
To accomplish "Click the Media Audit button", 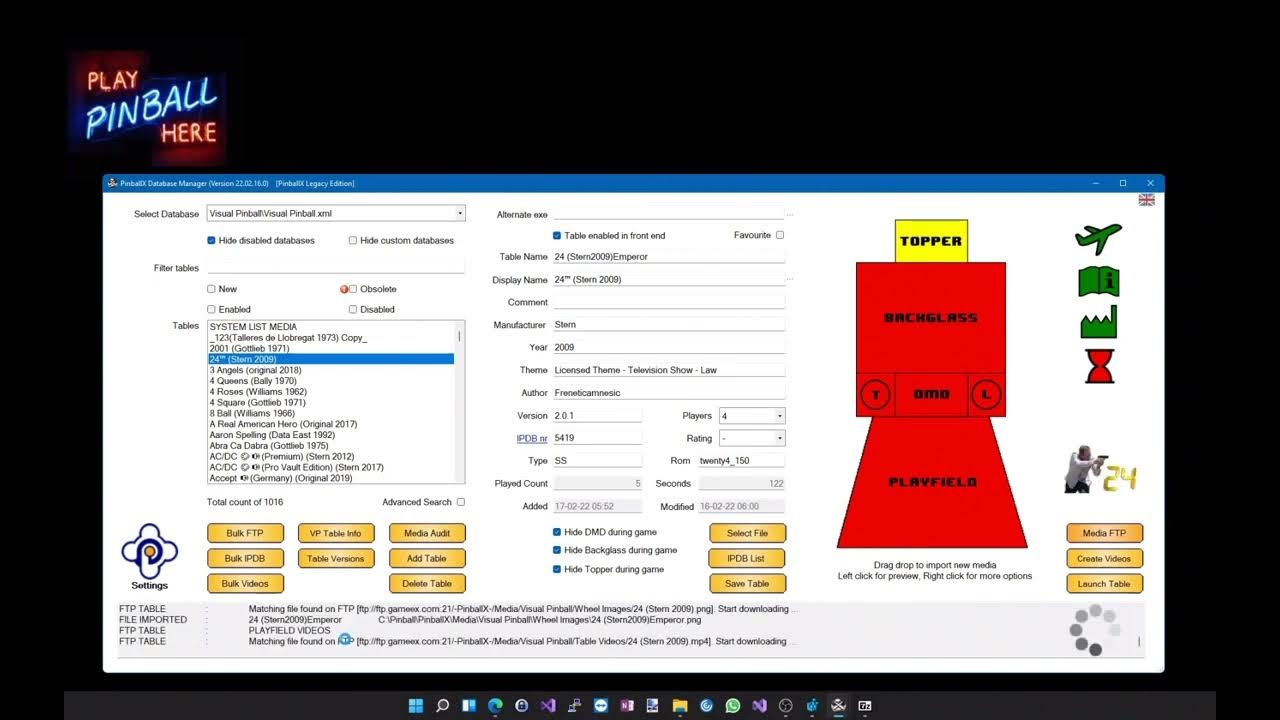I will [427, 533].
